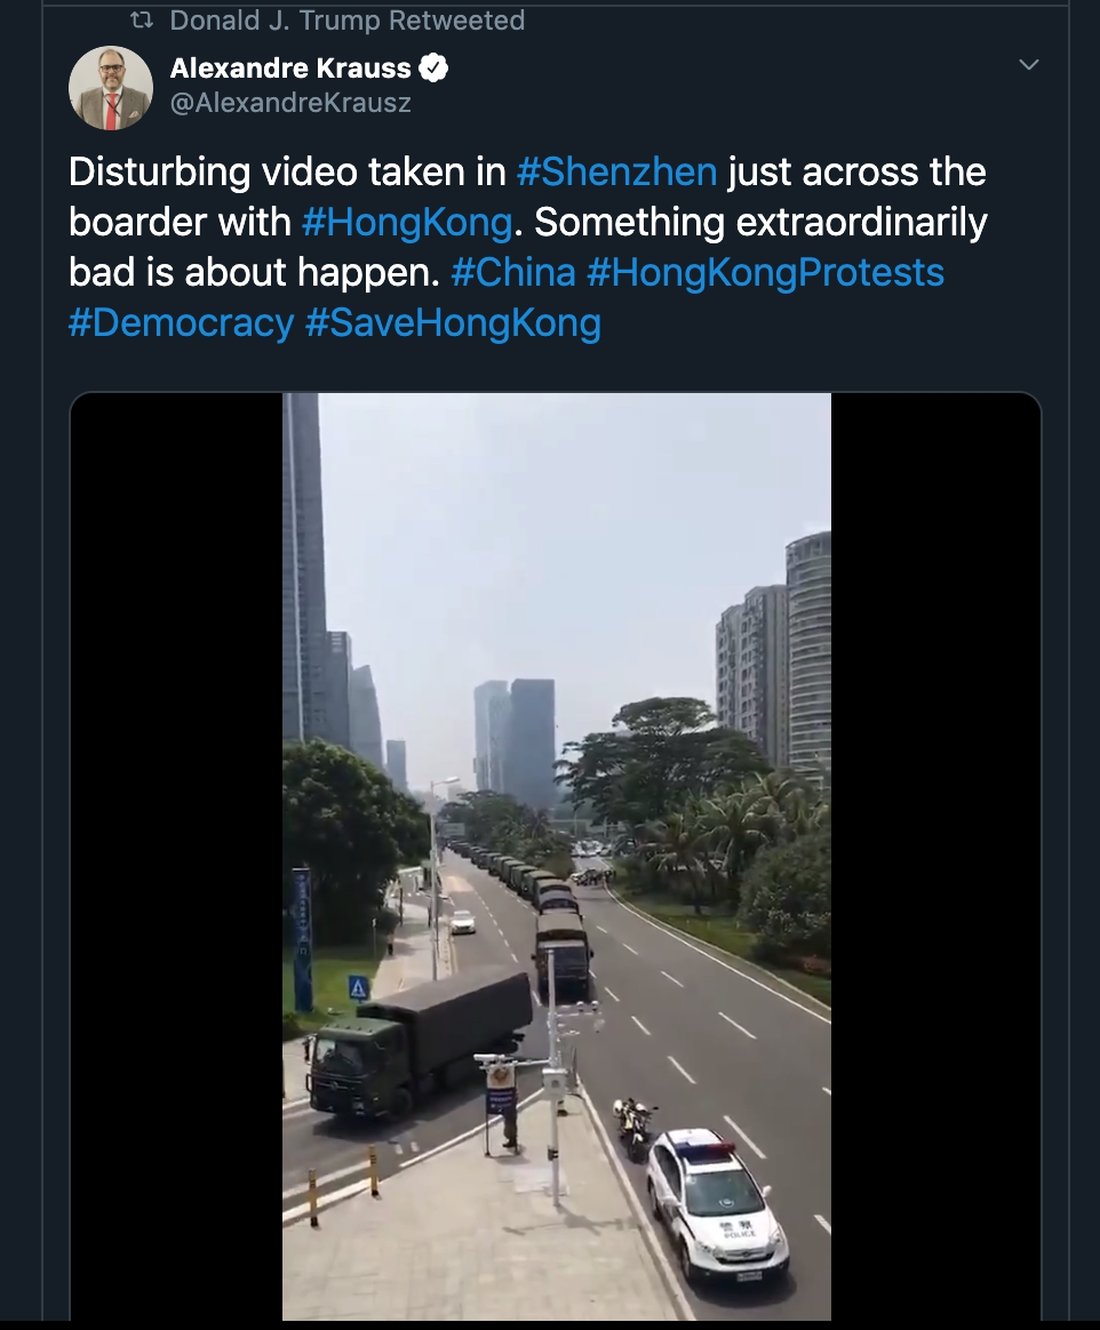Click the #HongKong hashtag
Viewport: 1100px width, 1330px height.
point(407,222)
